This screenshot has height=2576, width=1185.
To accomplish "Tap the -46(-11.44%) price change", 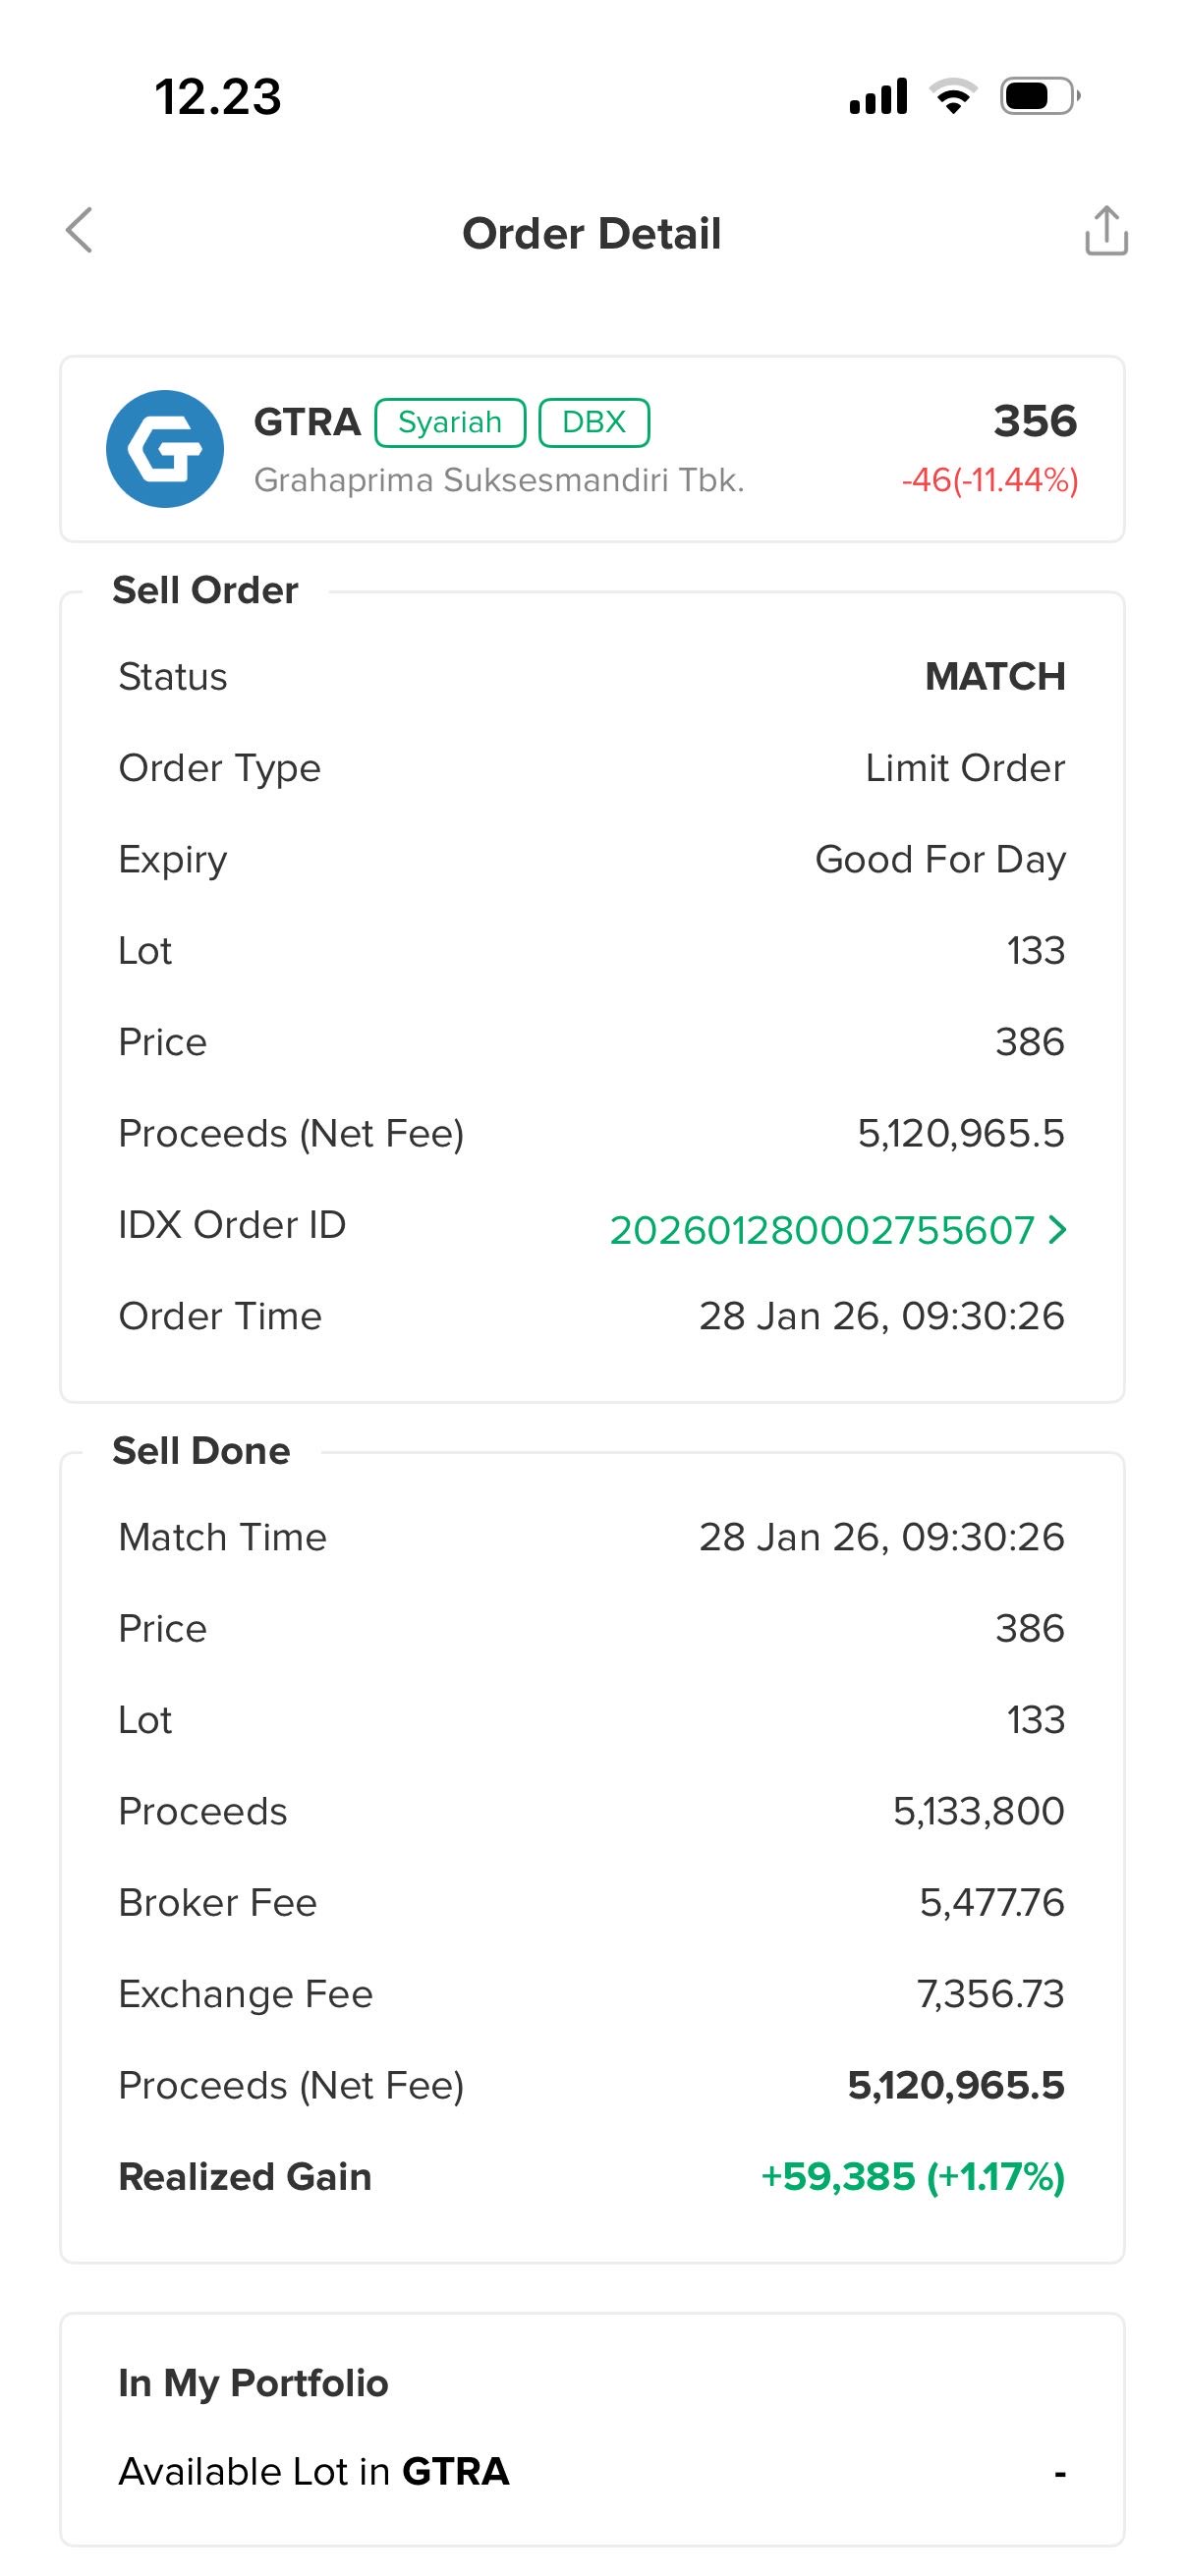I will [x=990, y=481].
